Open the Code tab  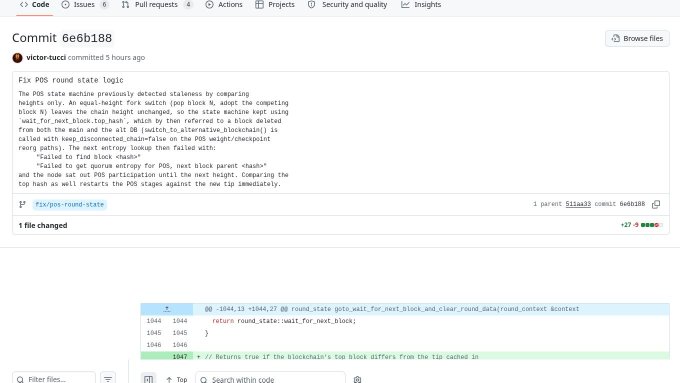click(x=35, y=5)
